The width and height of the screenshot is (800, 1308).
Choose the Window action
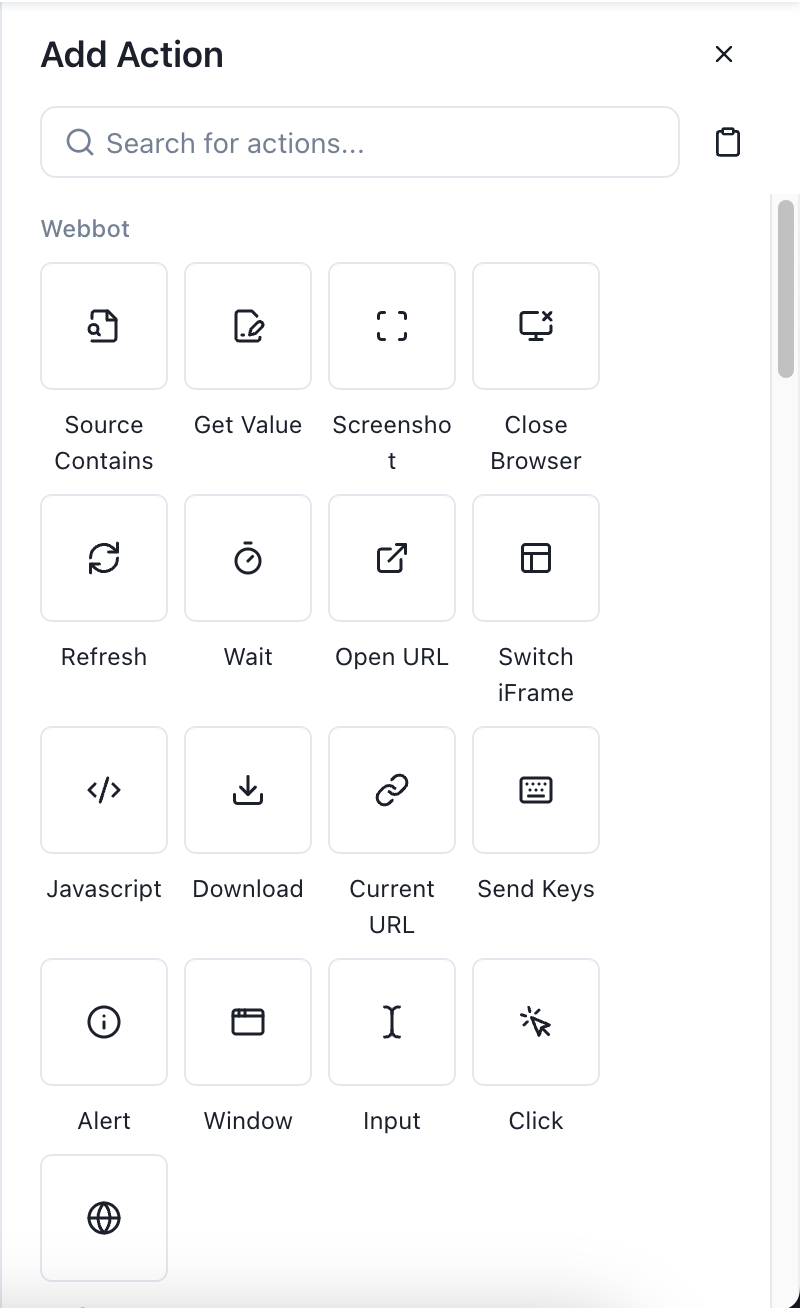click(248, 1022)
